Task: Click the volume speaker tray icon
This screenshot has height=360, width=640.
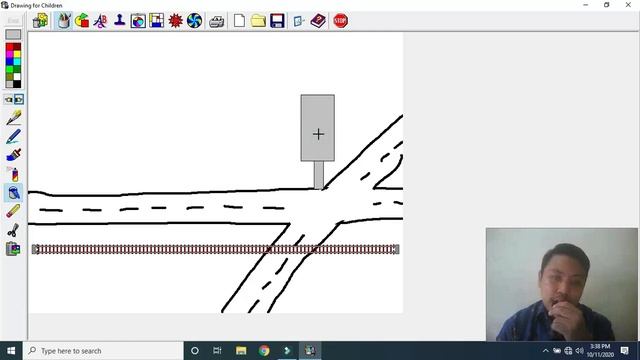Action: pyautogui.click(x=579, y=351)
